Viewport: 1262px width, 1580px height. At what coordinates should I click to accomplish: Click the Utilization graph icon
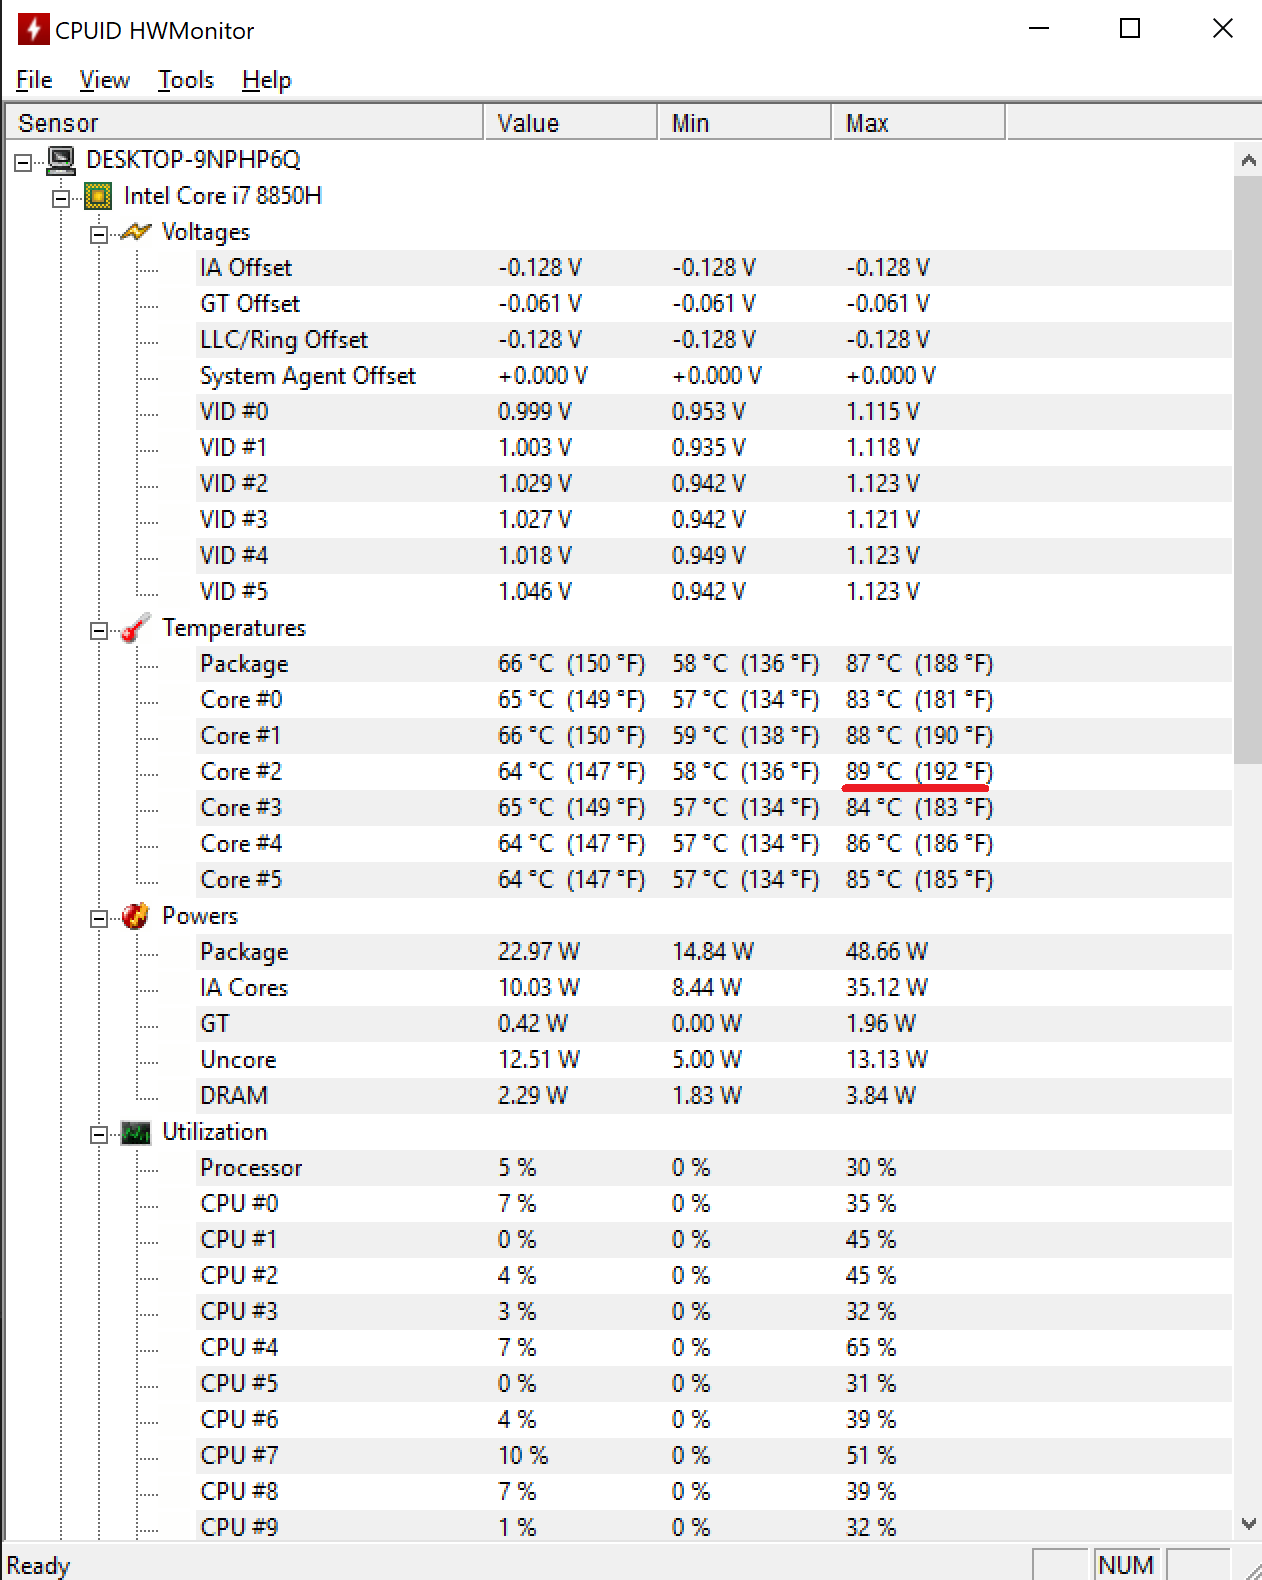point(135,1133)
